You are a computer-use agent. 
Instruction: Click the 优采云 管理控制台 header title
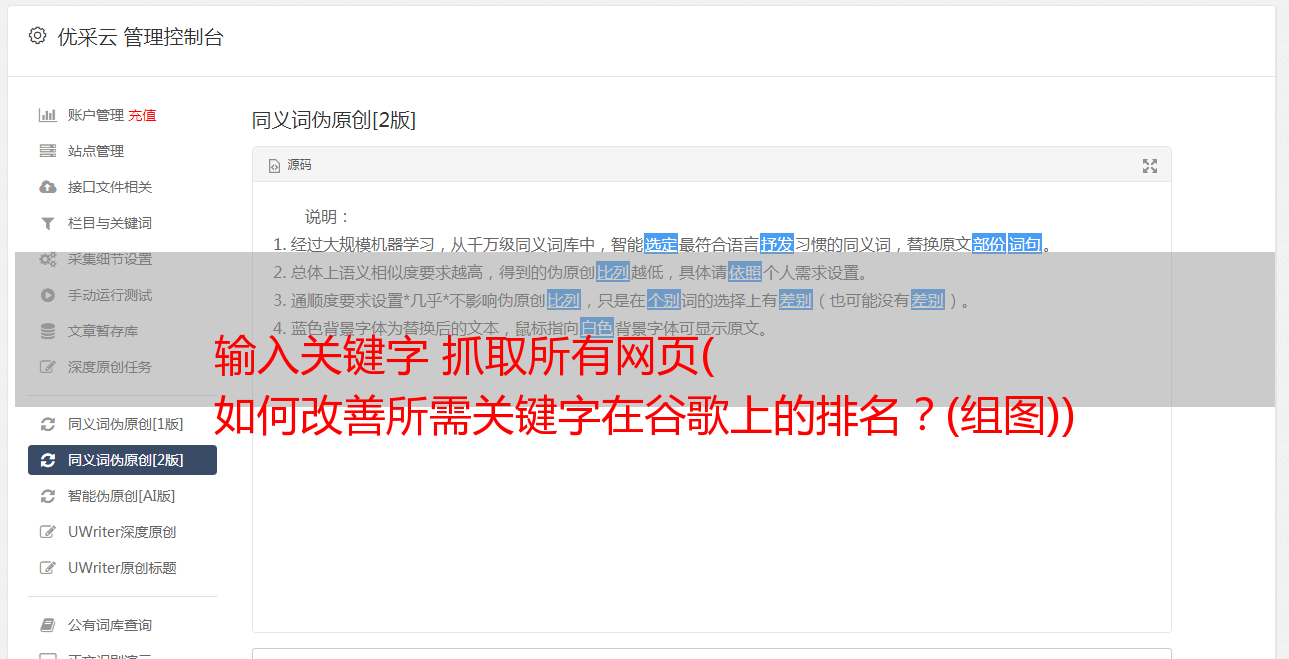pyautogui.click(x=140, y=37)
